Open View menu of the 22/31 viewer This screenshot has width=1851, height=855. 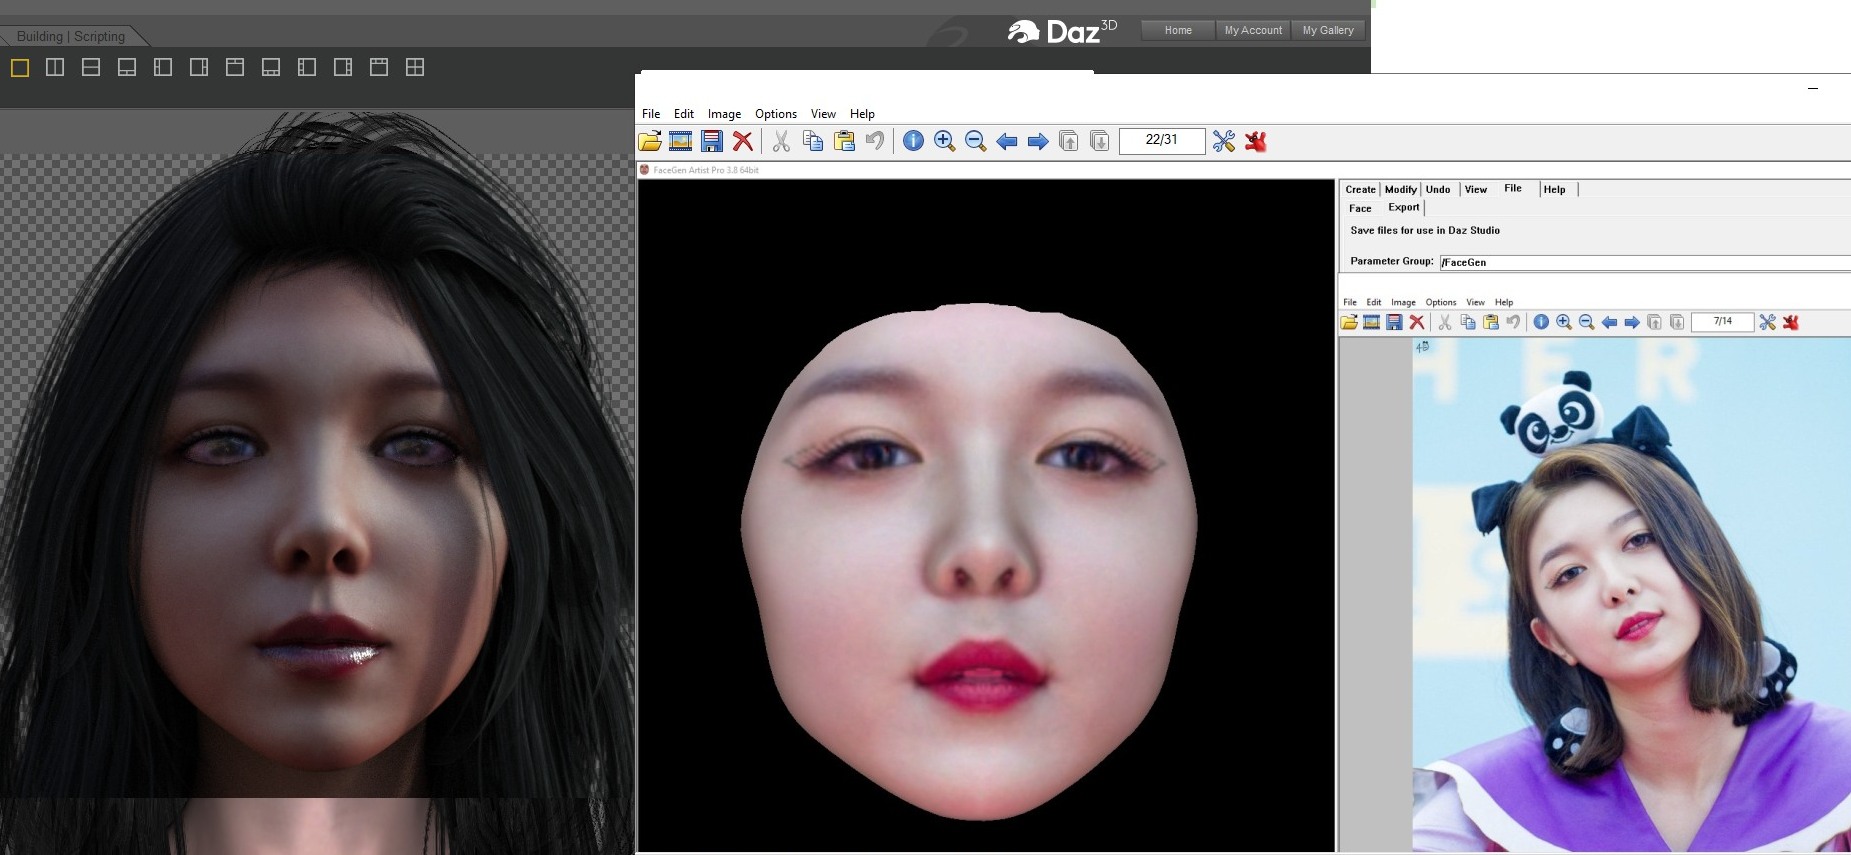coord(823,114)
